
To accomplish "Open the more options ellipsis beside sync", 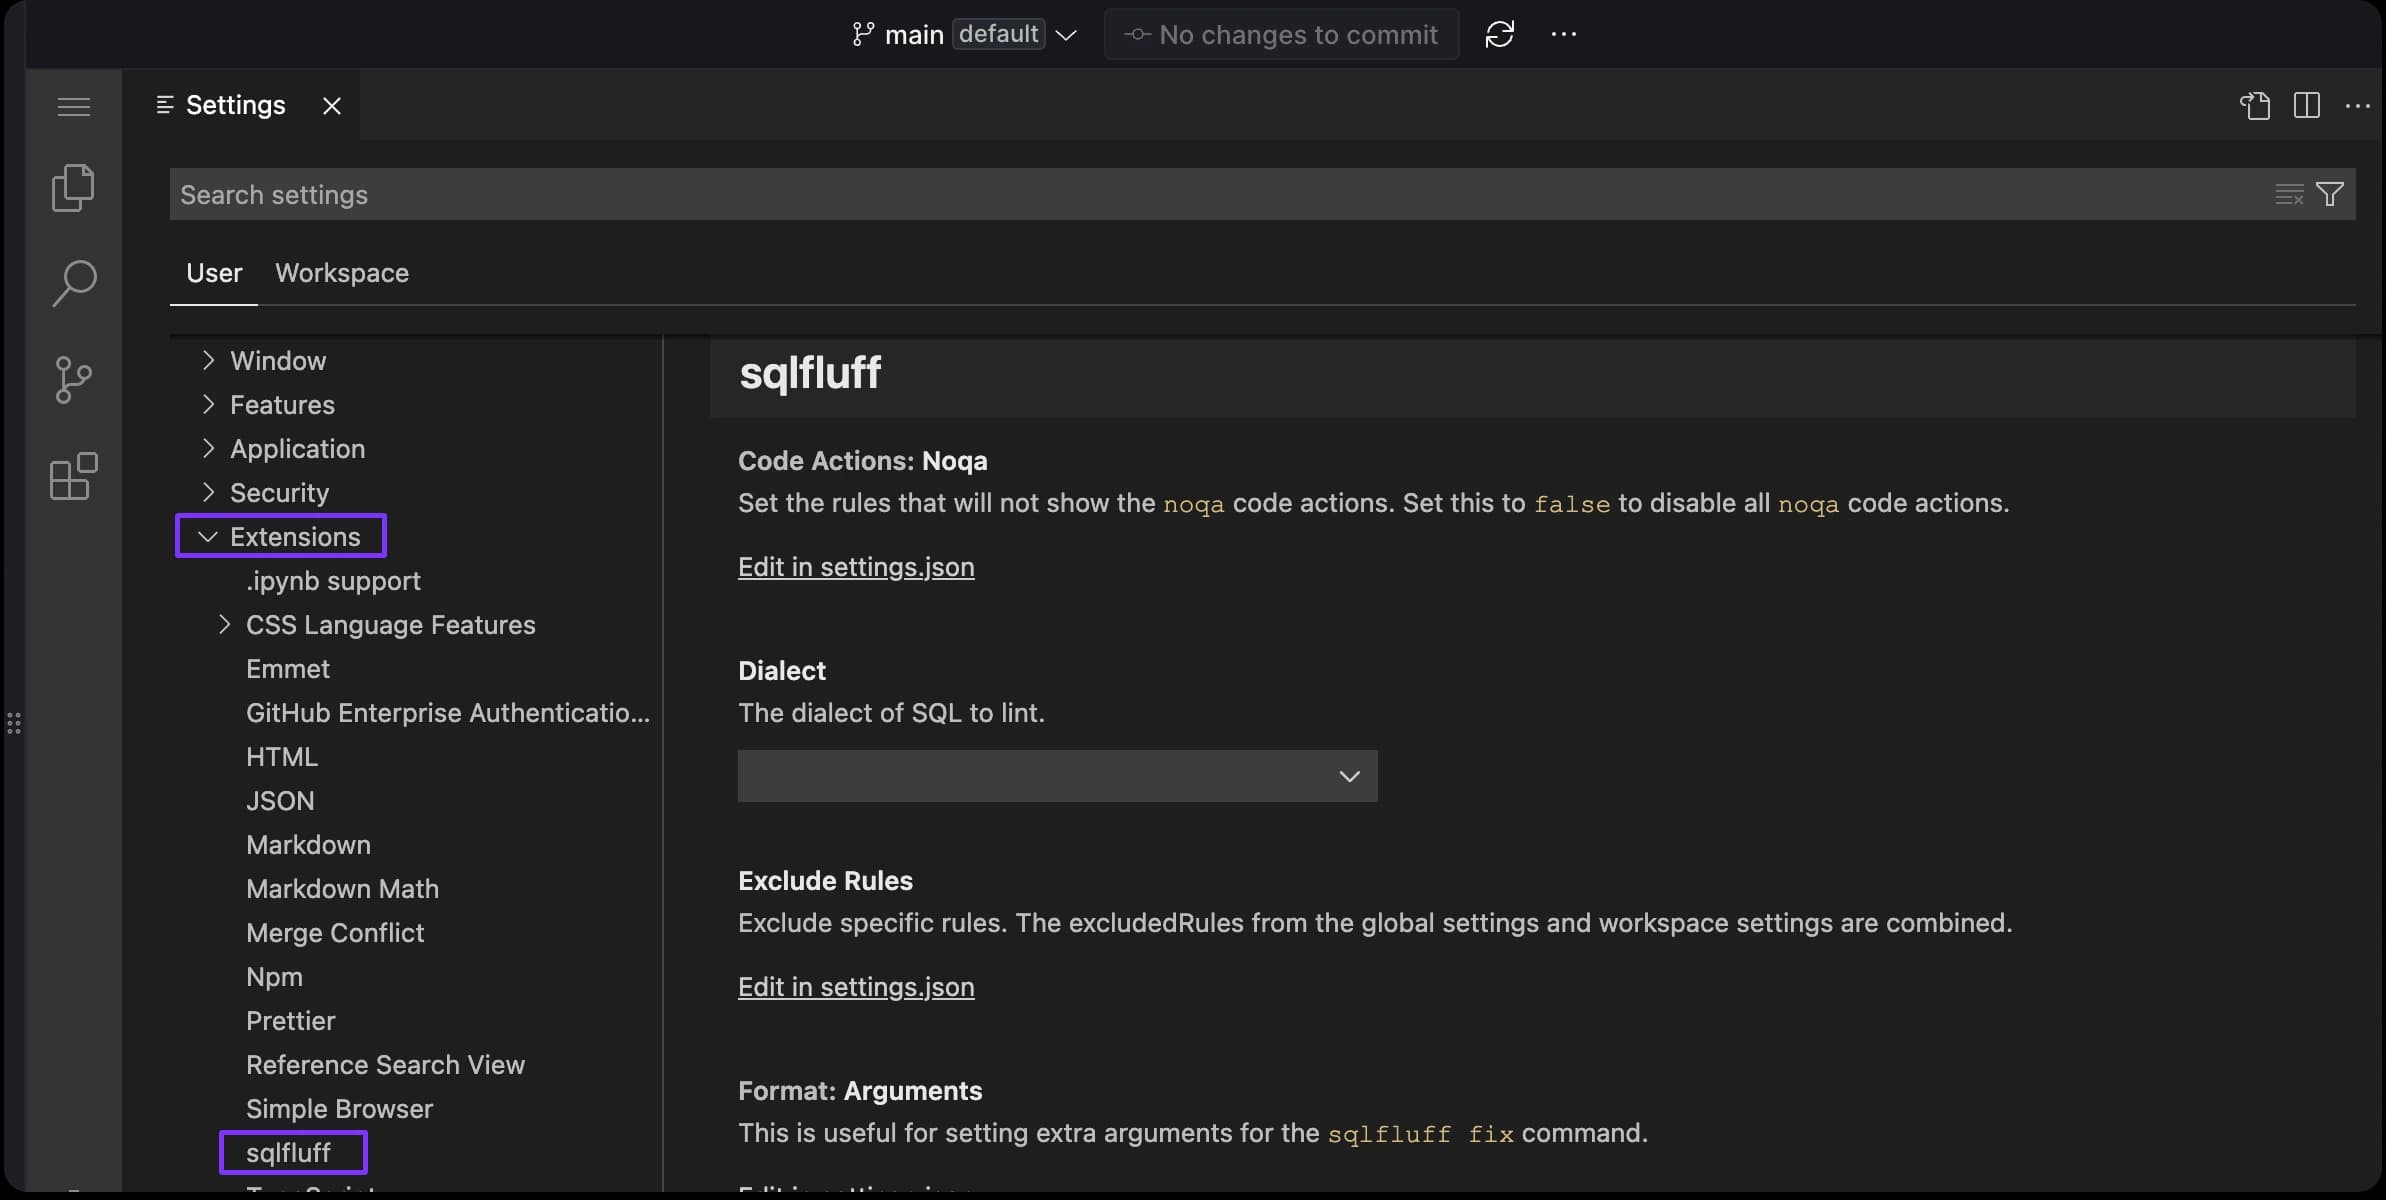I will coord(1563,34).
